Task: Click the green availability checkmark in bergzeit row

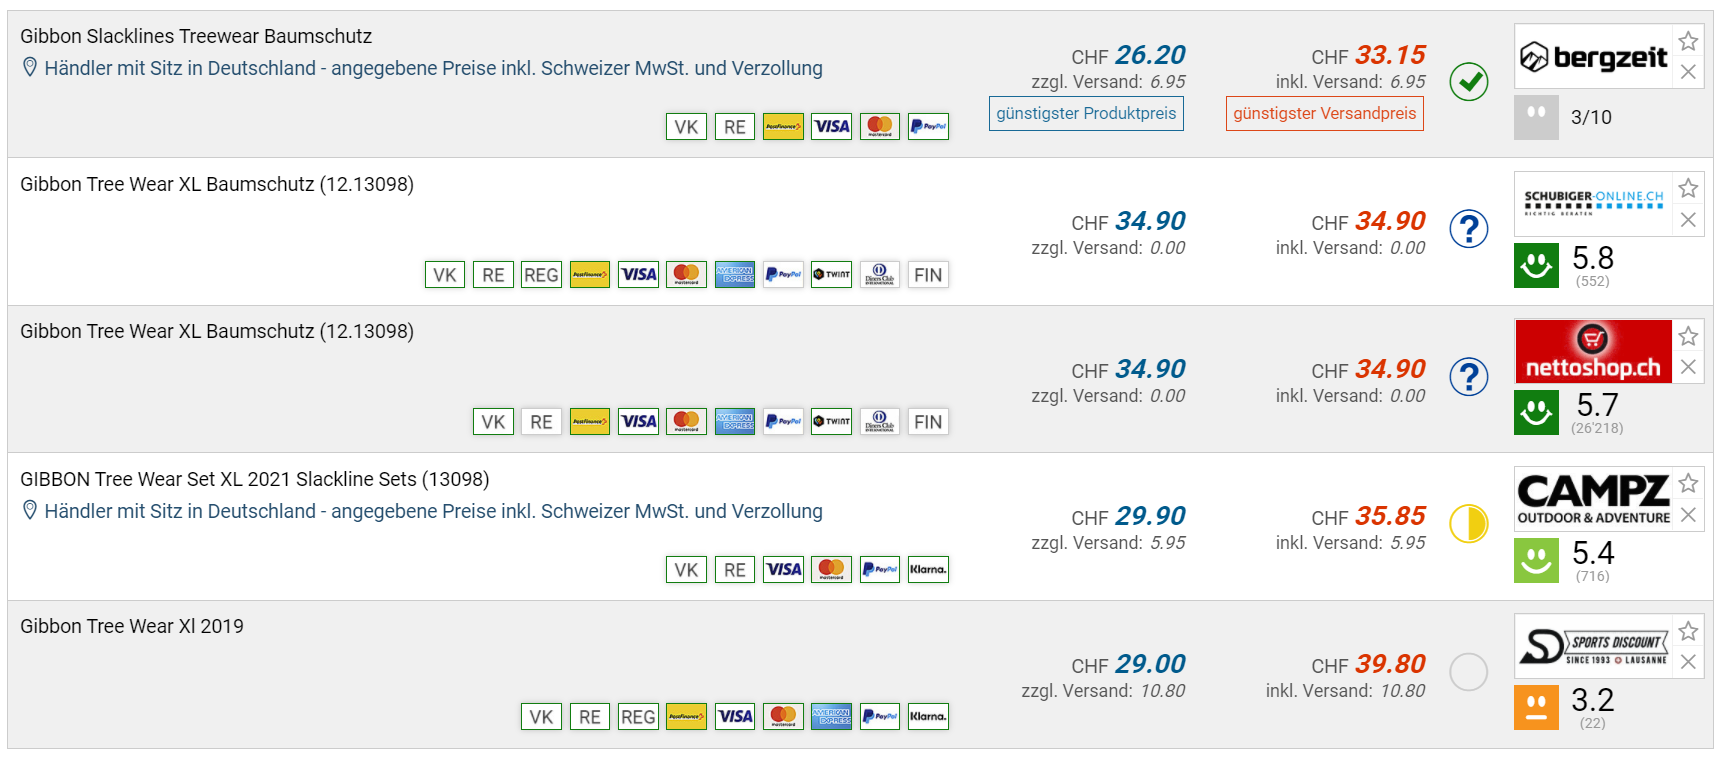Action: click(1469, 82)
